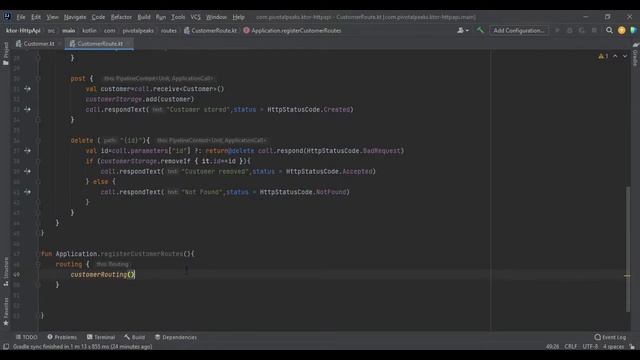The height and width of the screenshot is (360, 640).
Task: Click ktor-HttpApi breadcrumb
Action: (23, 31)
